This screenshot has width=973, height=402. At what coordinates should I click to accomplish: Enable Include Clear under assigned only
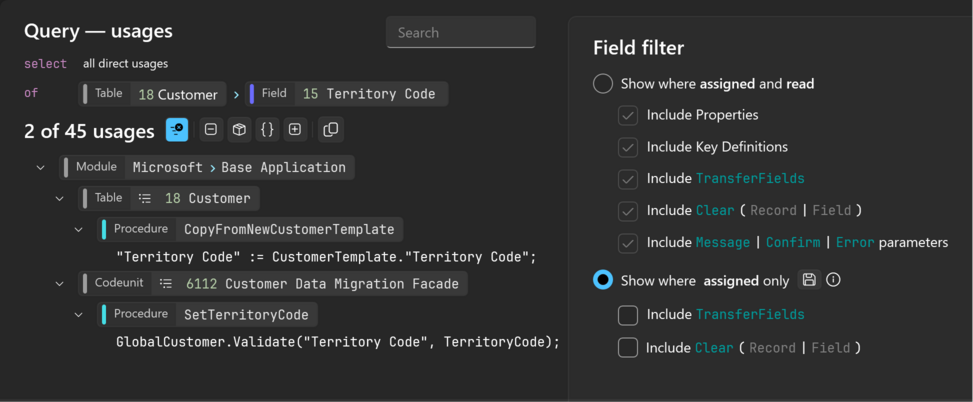628,347
